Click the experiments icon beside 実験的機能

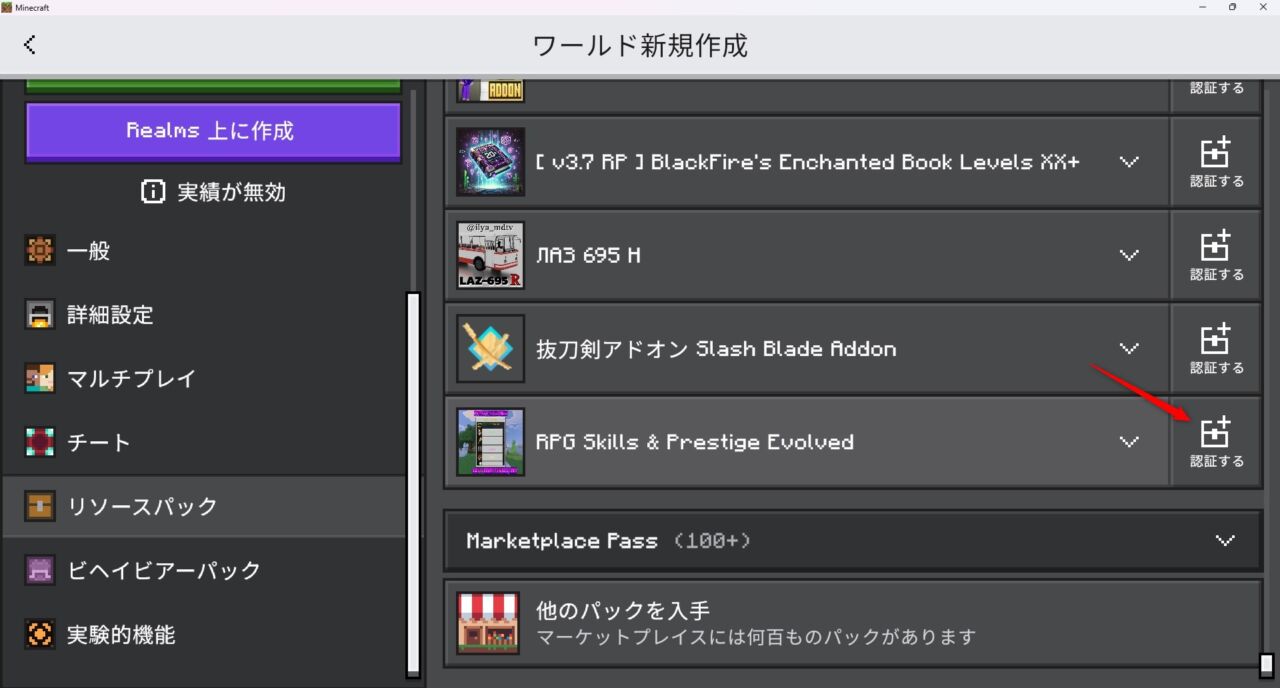(x=40, y=634)
